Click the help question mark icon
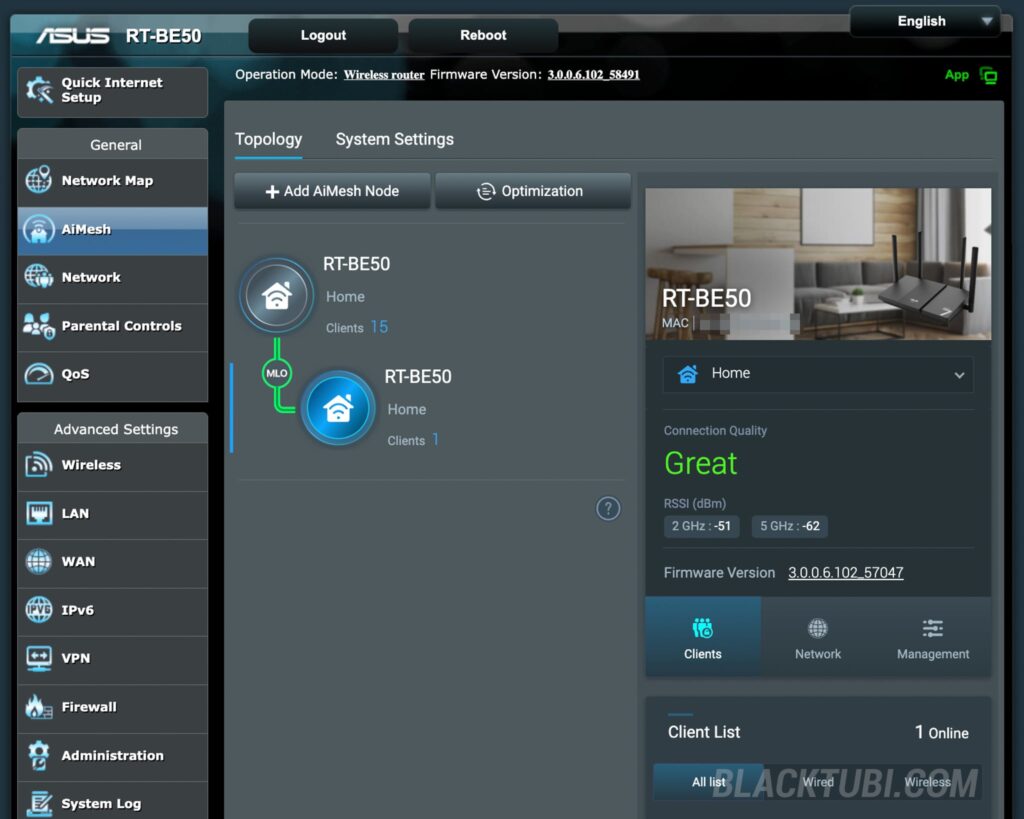 click(608, 508)
